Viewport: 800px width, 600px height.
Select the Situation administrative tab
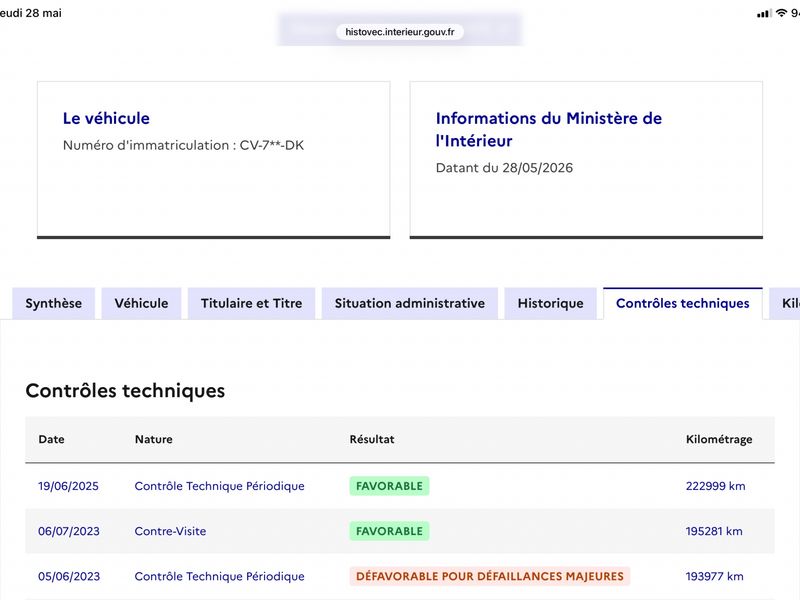pos(410,304)
